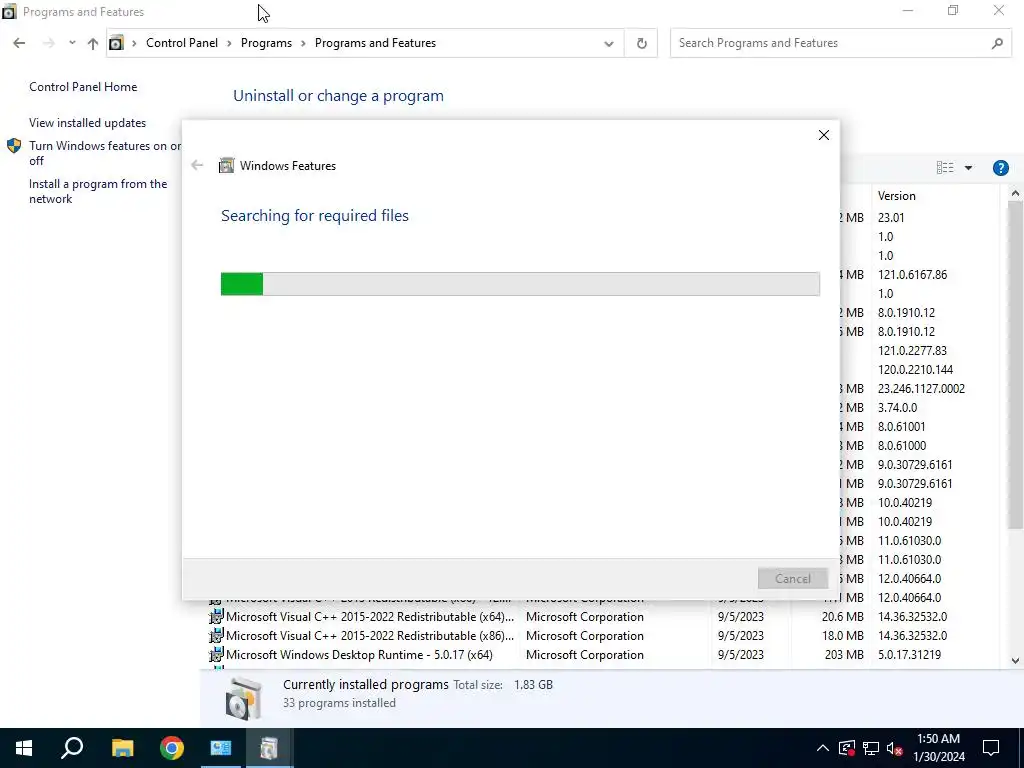
Task: Open Control Panel Home link
Action: point(83,87)
